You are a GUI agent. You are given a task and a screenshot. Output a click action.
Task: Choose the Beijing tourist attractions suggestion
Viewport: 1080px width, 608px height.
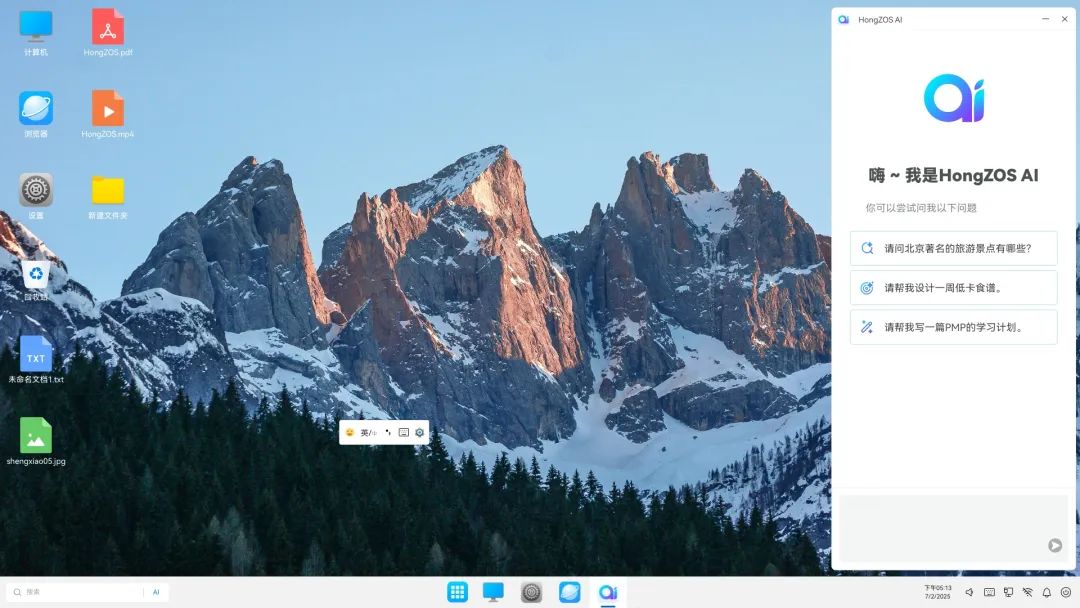tap(953, 249)
